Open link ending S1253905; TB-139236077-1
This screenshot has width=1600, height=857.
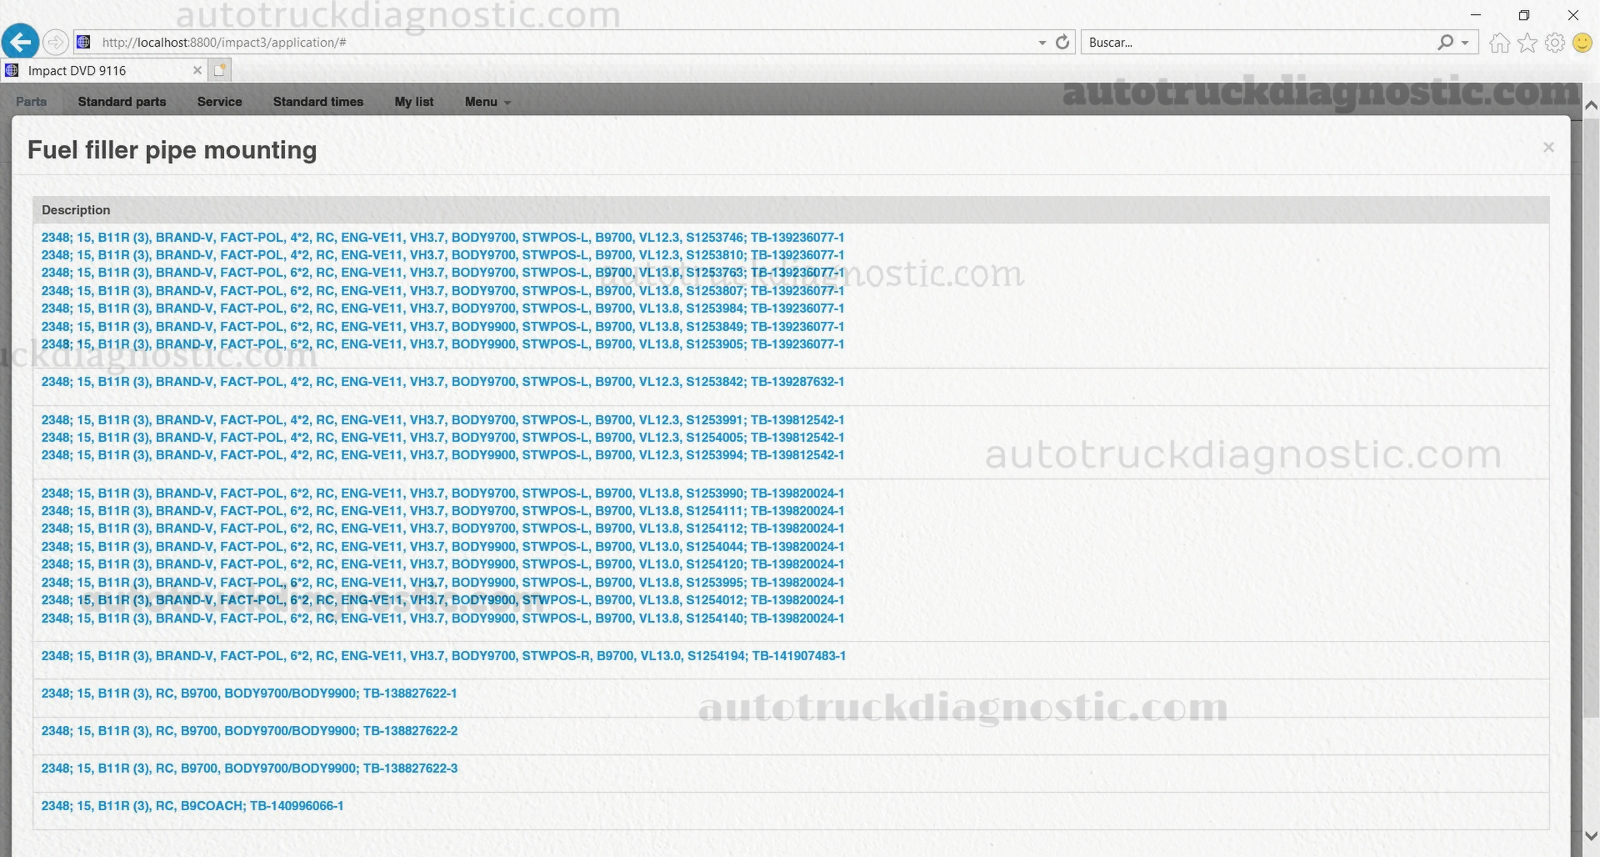tap(443, 343)
